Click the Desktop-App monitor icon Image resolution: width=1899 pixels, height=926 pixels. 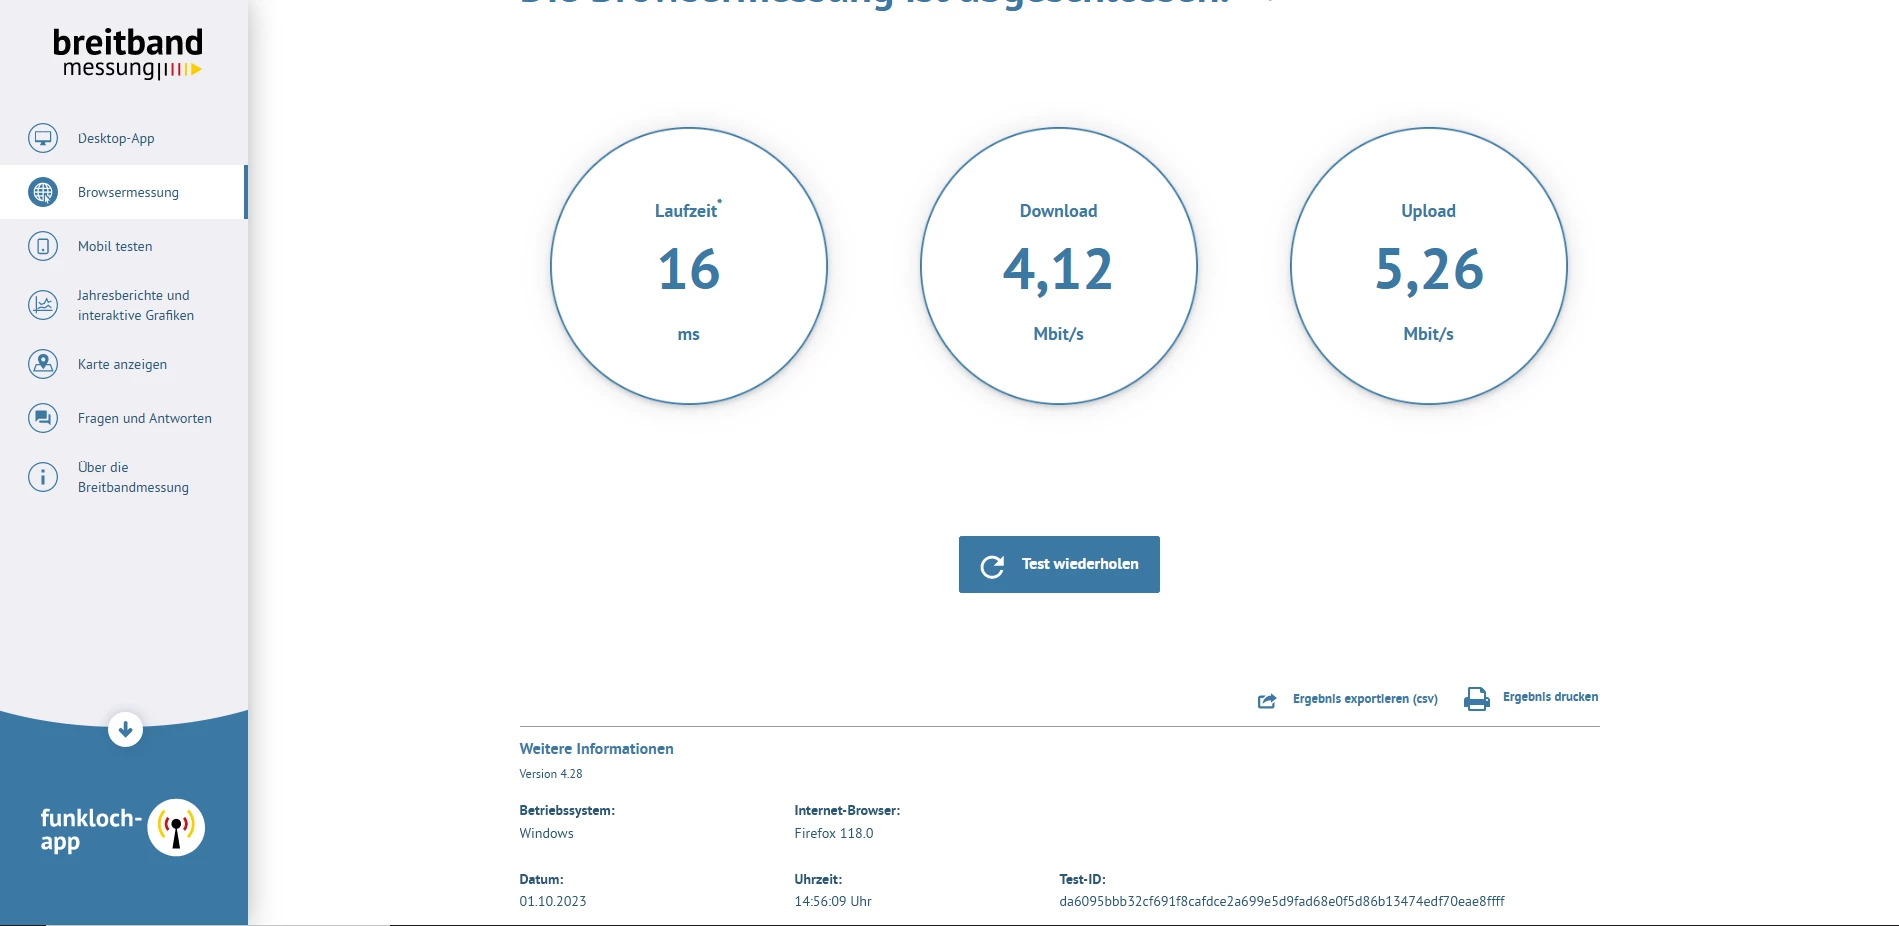pyautogui.click(x=43, y=138)
